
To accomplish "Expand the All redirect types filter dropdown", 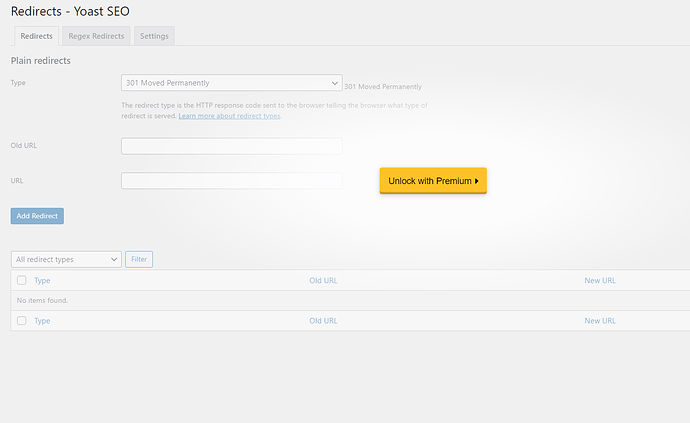I will [x=66, y=259].
